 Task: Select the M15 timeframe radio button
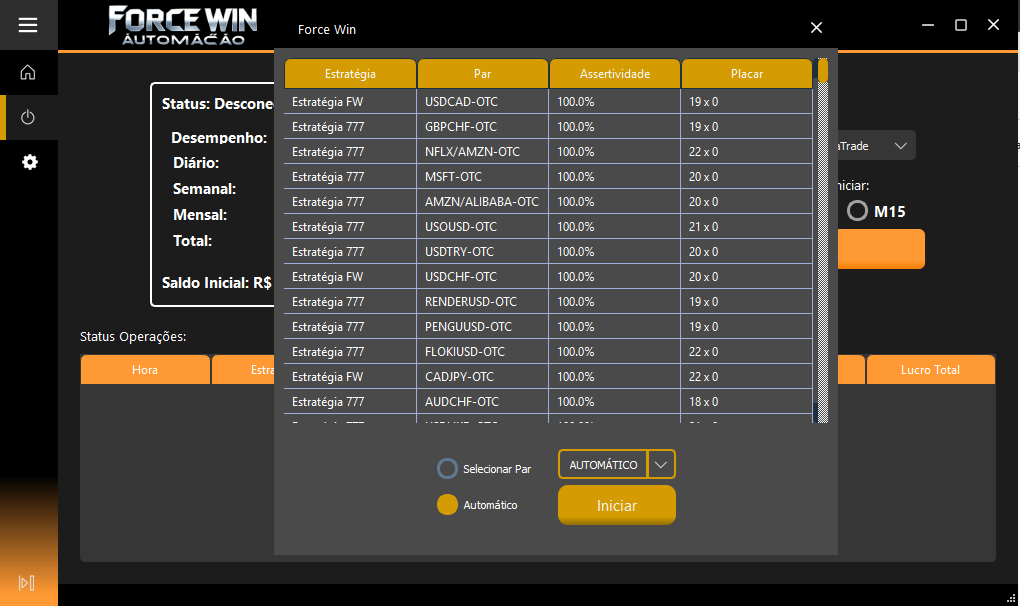857,211
